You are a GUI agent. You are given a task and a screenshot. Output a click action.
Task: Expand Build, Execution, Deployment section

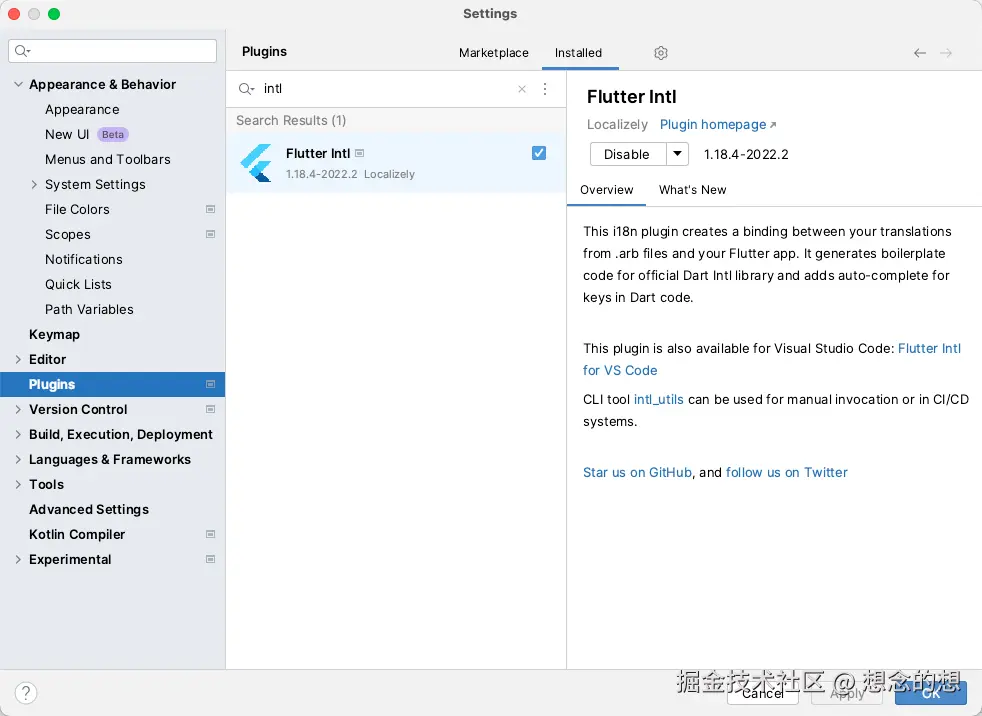pyautogui.click(x=18, y=434)
